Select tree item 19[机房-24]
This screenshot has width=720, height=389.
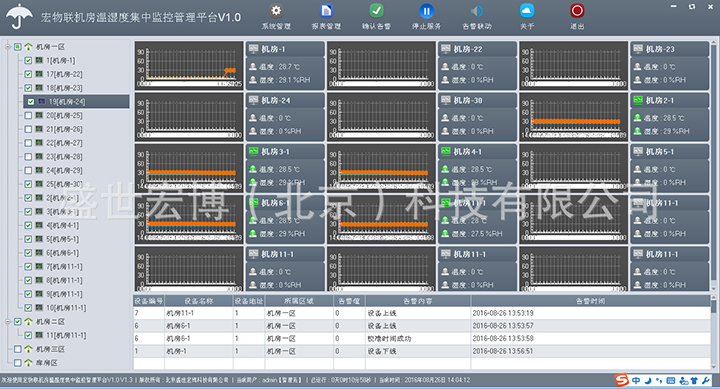(x=67, y=102)
